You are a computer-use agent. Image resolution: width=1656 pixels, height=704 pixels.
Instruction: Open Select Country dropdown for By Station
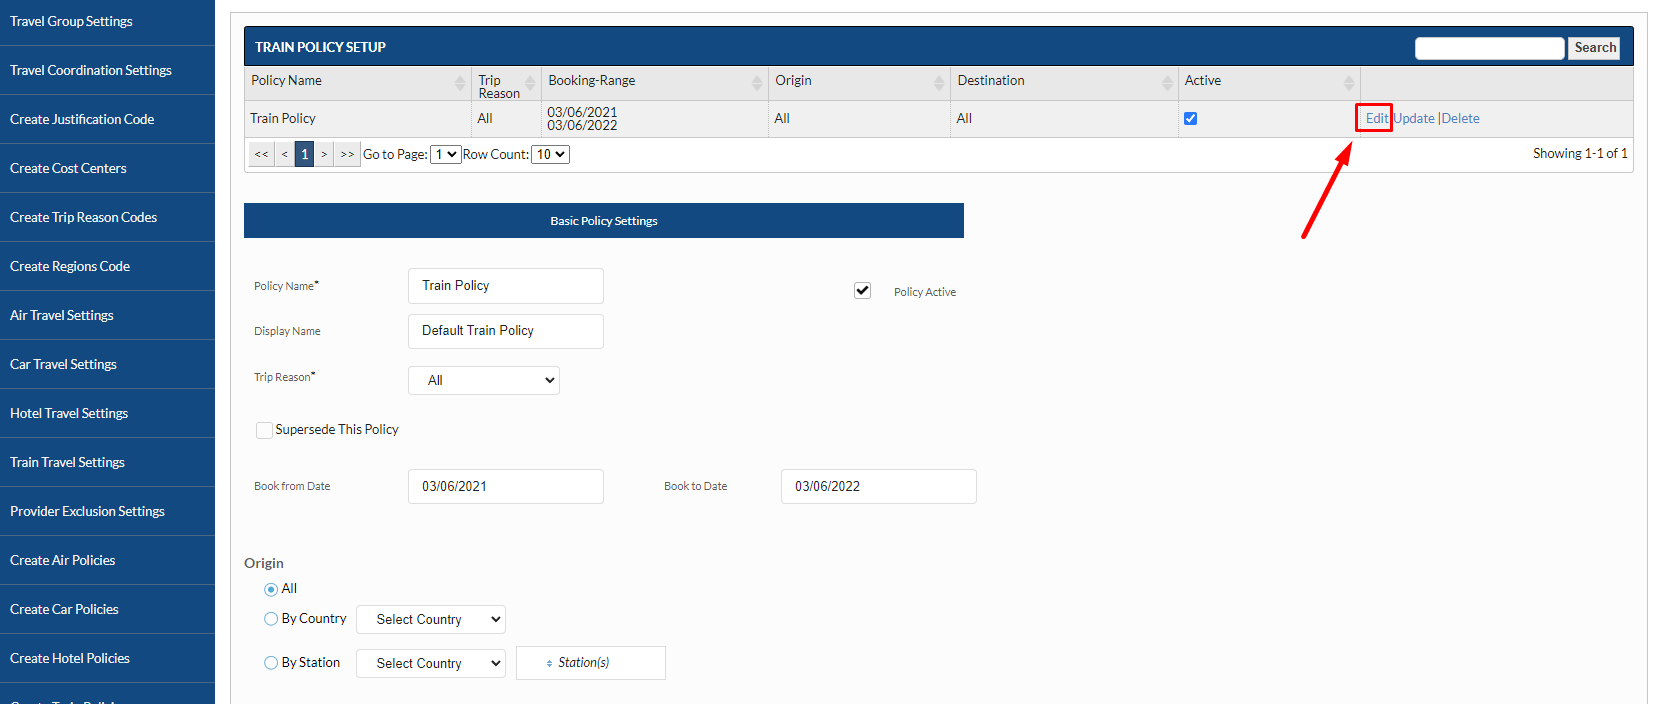click(x=431, y=663)
